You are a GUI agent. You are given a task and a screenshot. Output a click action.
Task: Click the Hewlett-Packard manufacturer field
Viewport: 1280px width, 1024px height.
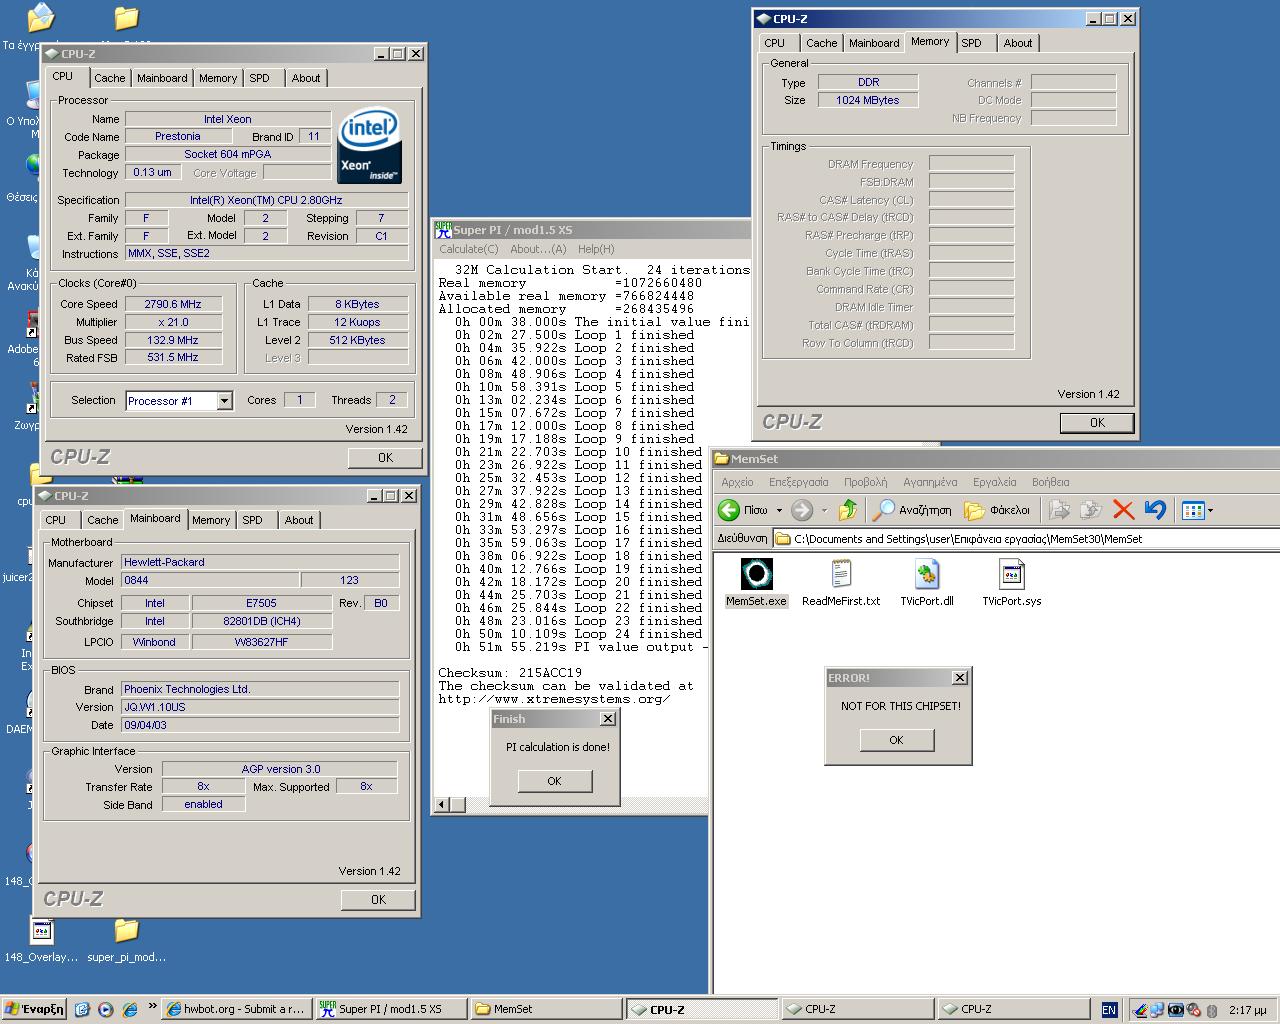[x=260, y=562]
